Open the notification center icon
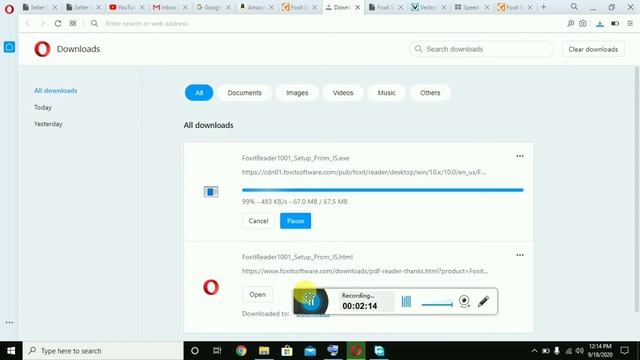Image resolution: width=640 pixels, height=360 pixels. click(x=624, y=351)
